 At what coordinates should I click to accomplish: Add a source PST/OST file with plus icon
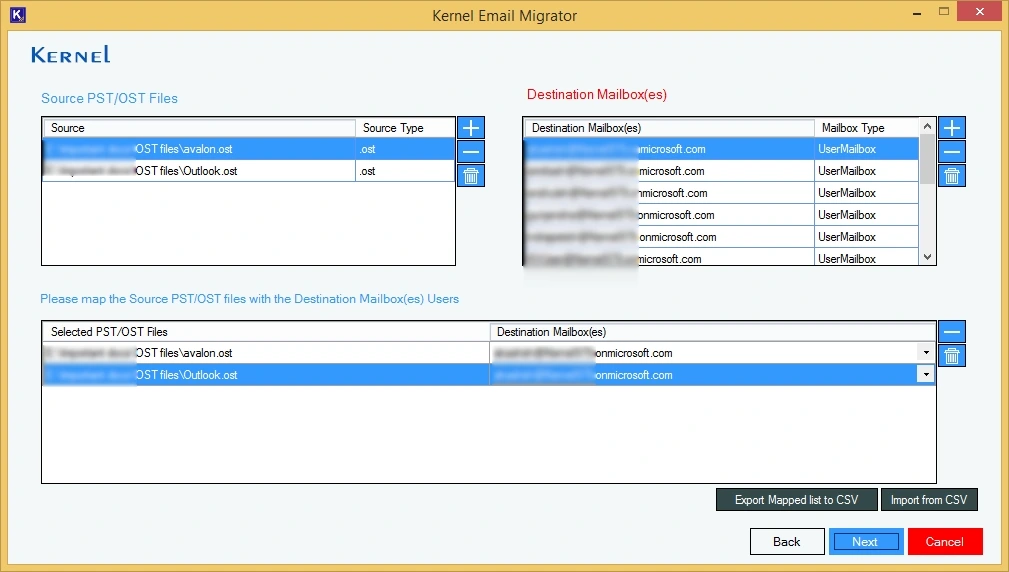pos(471,127)
